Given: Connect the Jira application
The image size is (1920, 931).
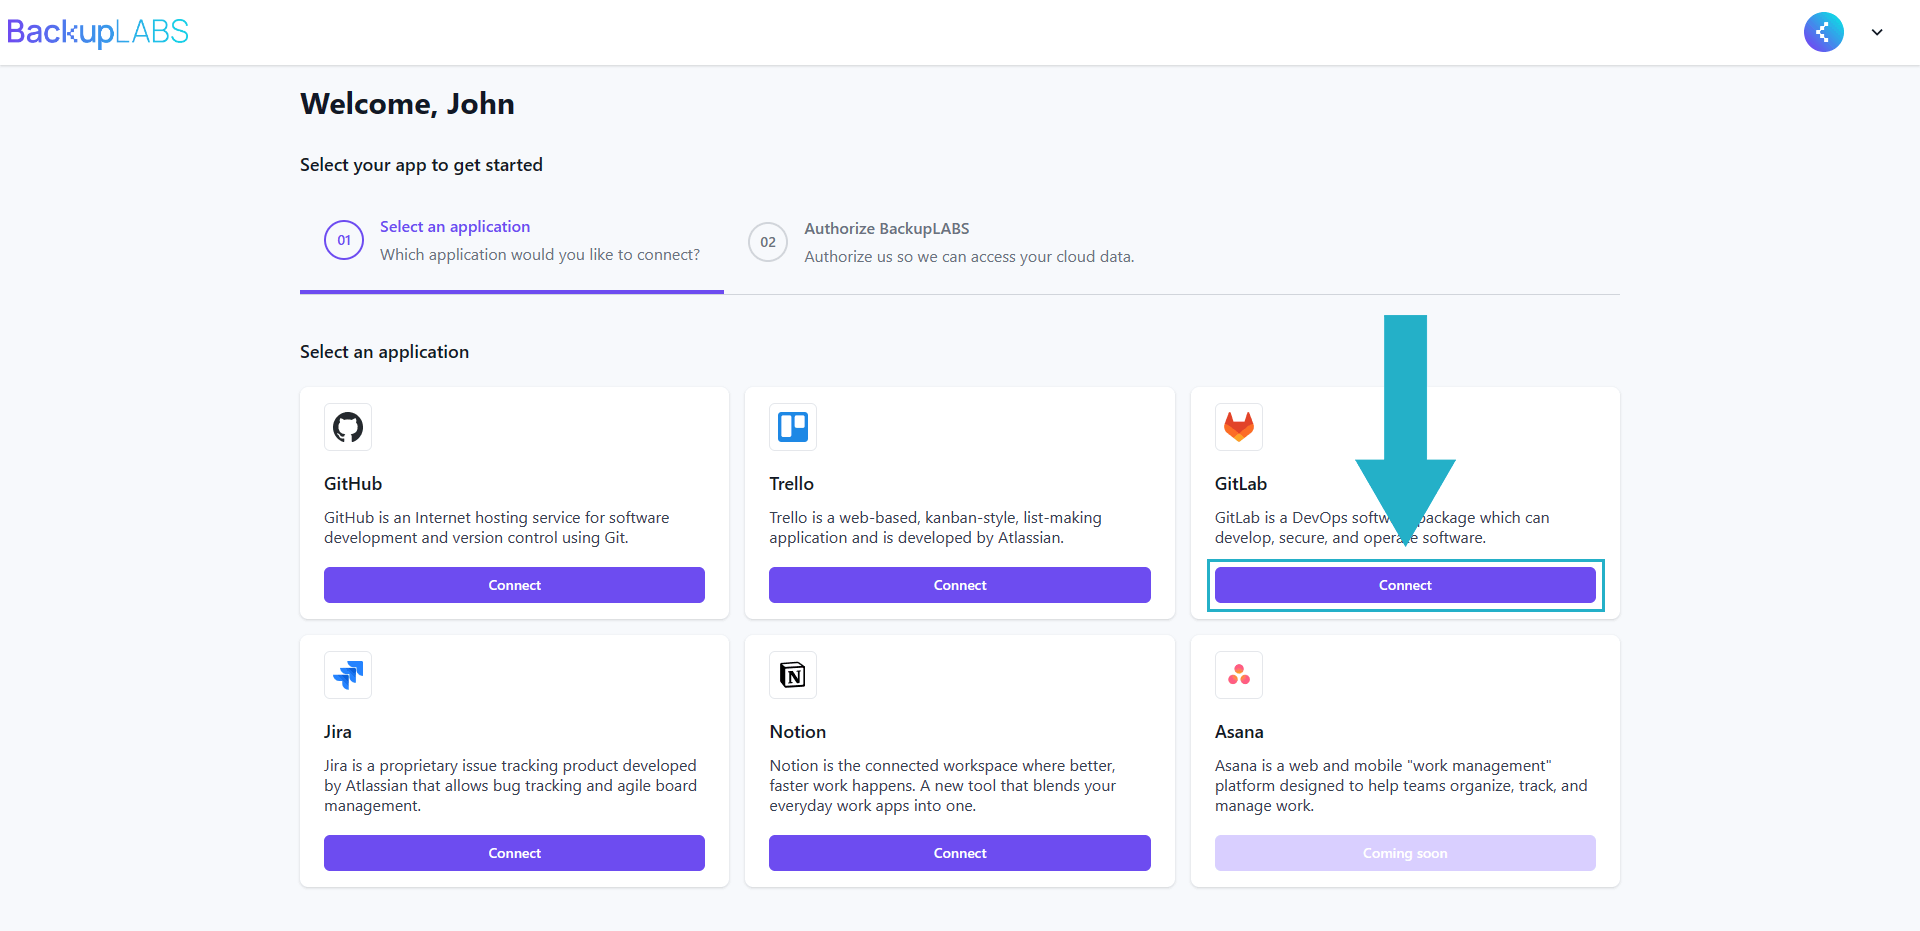Looking at the screenshot, I should 514,853.
